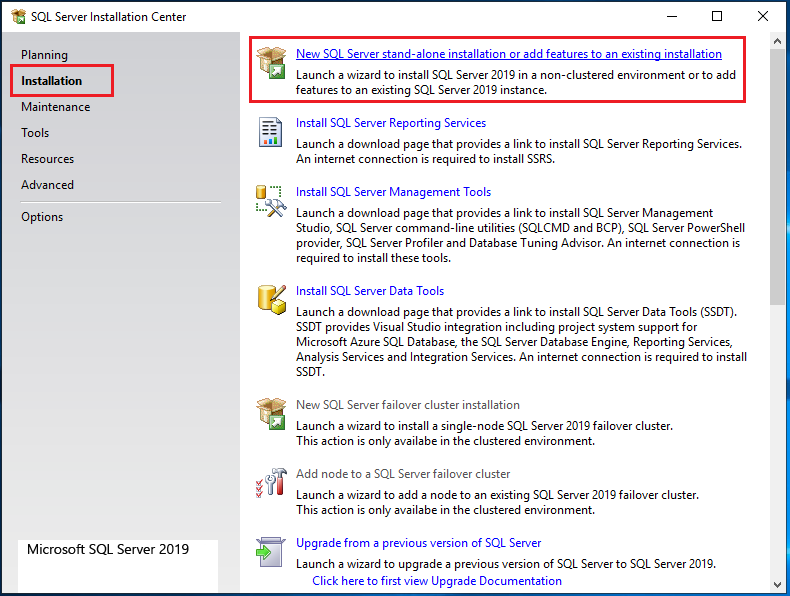This screenshot has height=596, width=790.
Task: Click Add node to a SQL Server failover cluster
Action: [403, 474]
